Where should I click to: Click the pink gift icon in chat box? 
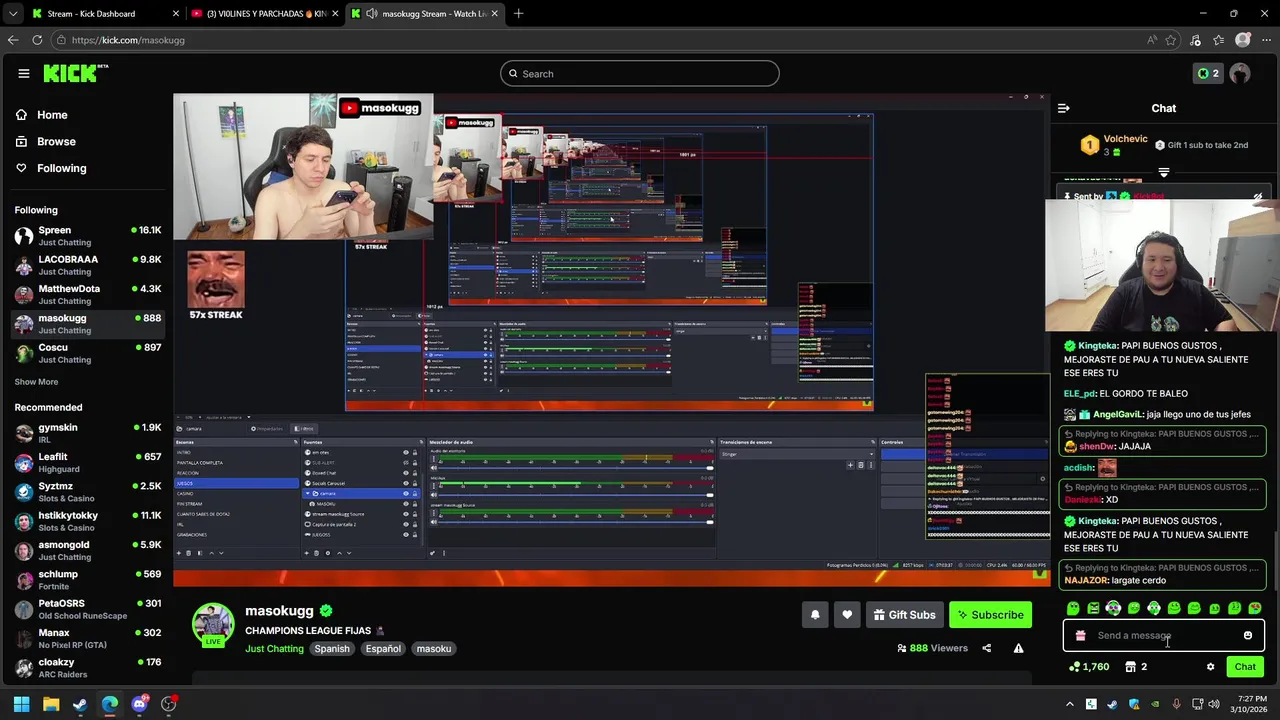pos(1080,636)
